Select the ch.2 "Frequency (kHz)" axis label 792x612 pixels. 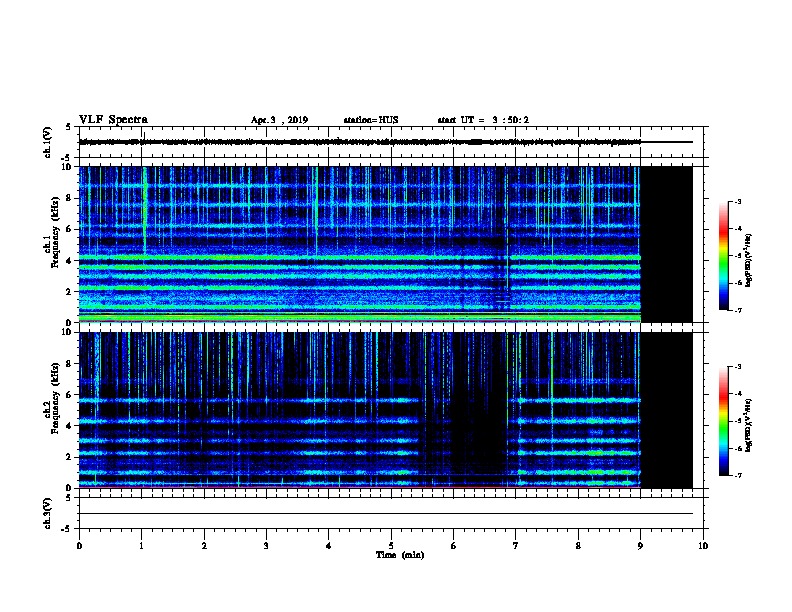pos(55,398)
